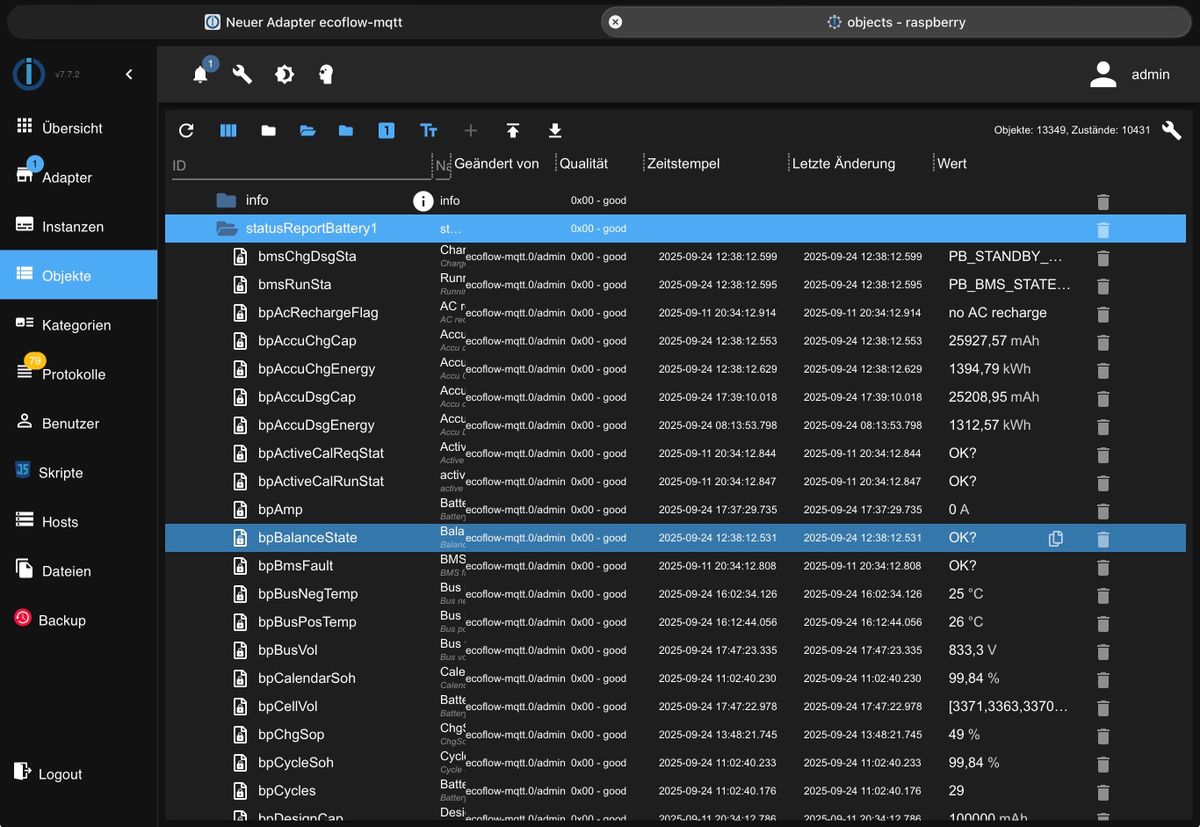Select the bpChgSop object

point(675,734)
